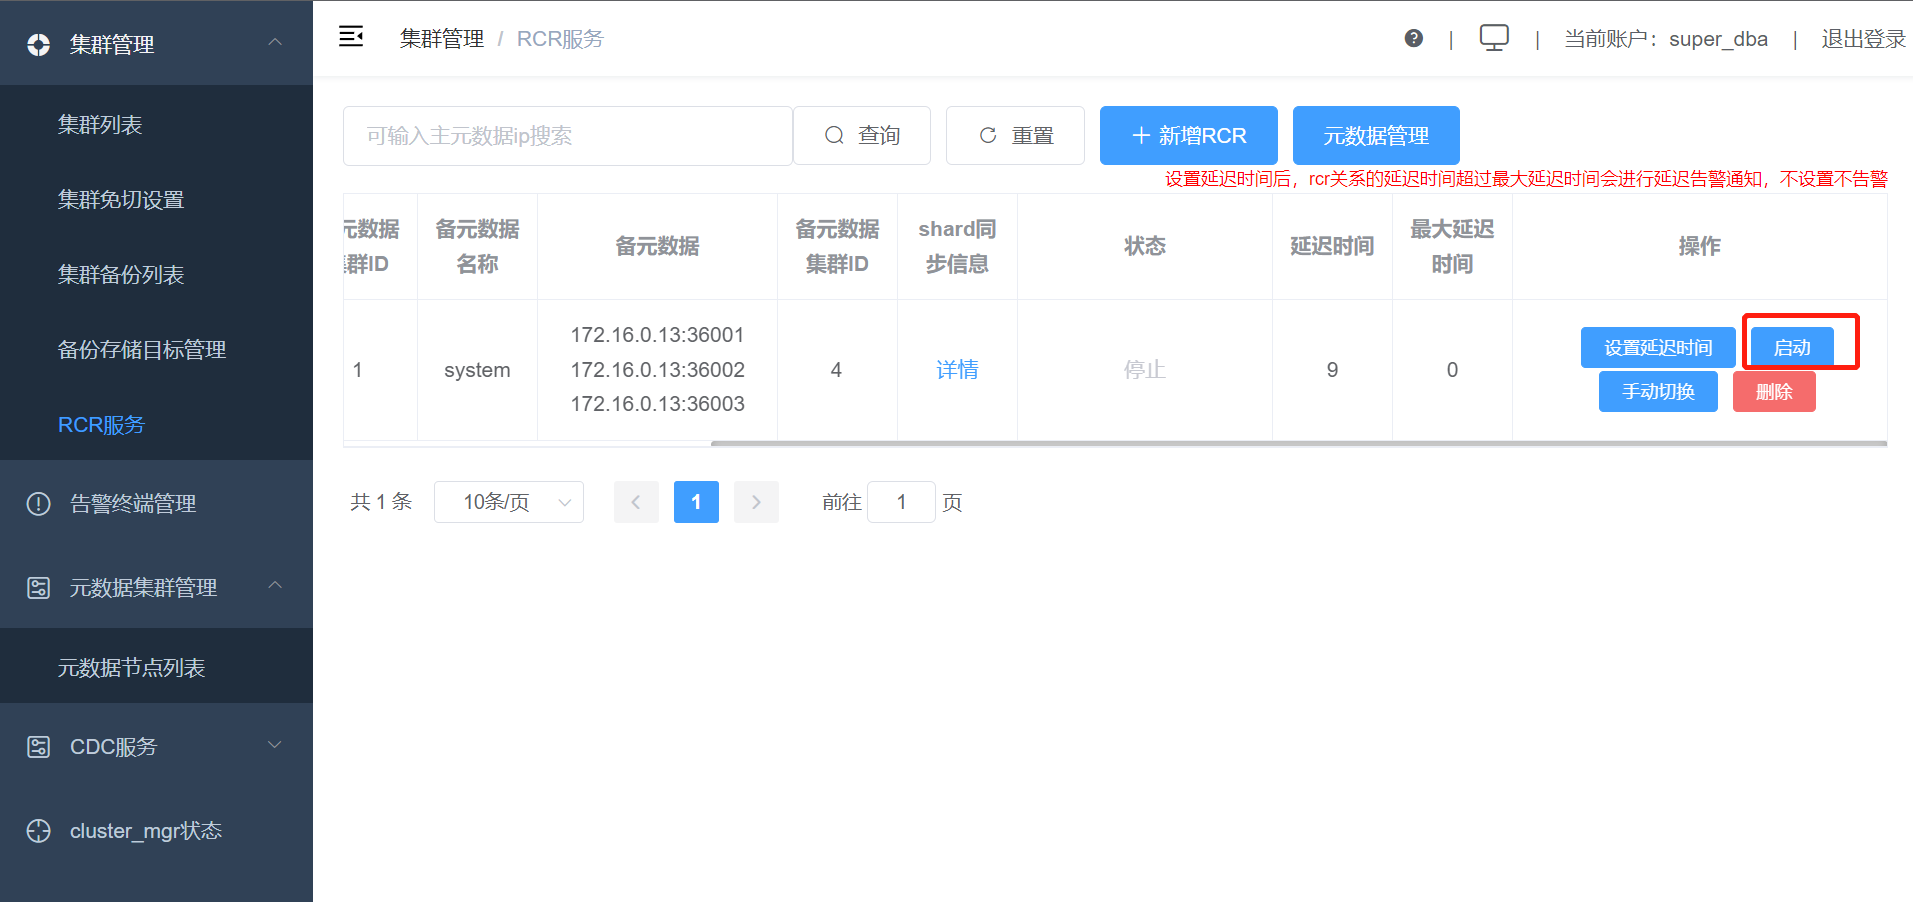Select page 1 in pagination
The height and width of the screenshot is (902, 1913).
tap(696, 502)
